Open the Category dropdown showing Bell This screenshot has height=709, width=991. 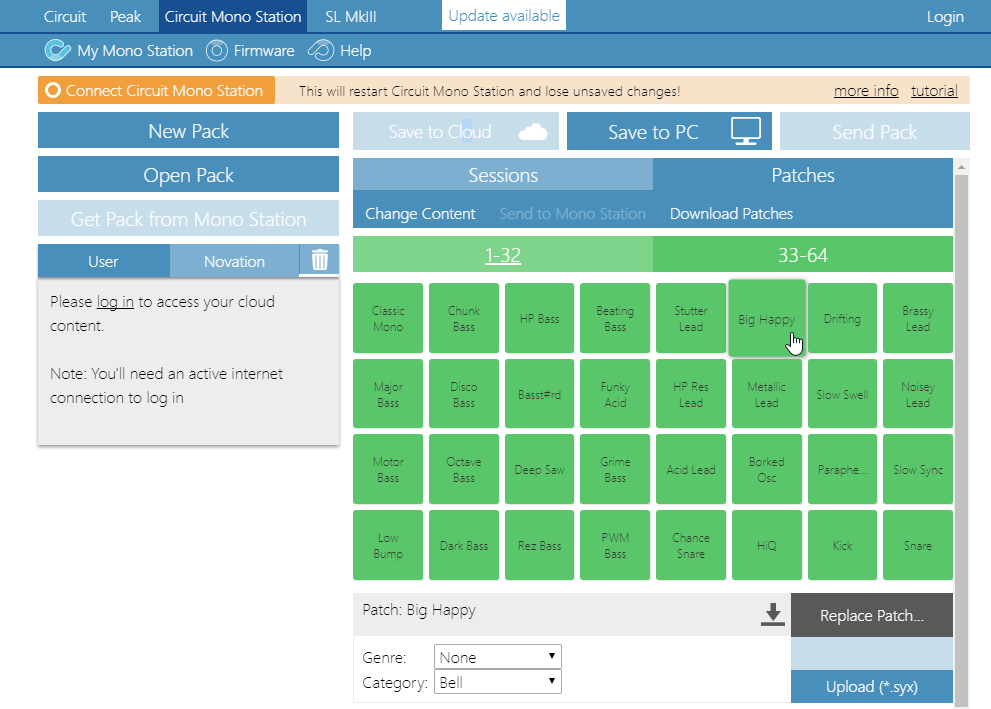coord(497,682)
